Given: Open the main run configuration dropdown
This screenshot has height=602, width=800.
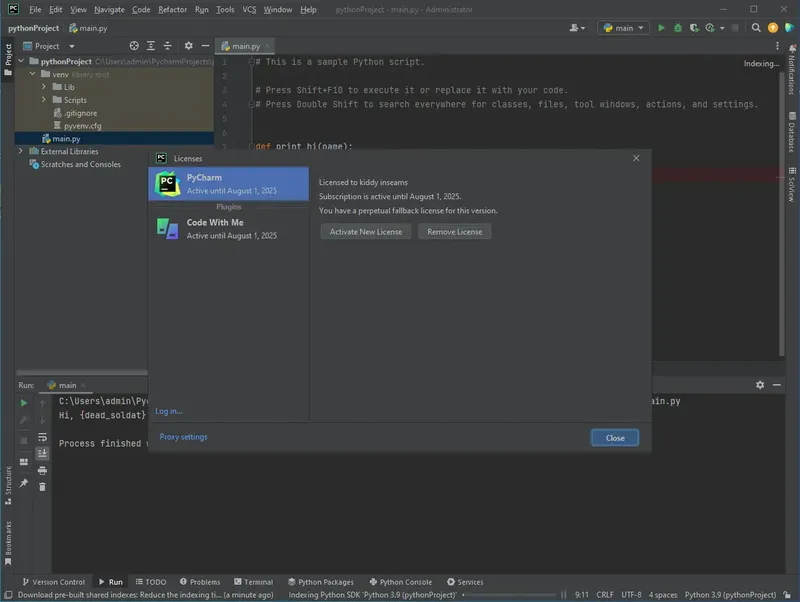Looking at the screenshot, I should pos(623,28).
